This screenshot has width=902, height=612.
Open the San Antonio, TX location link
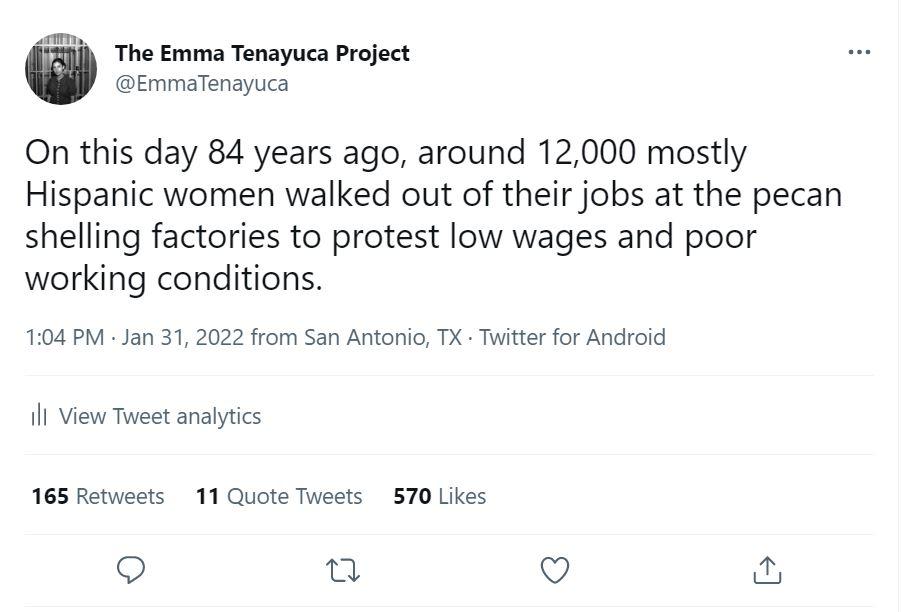click(x=383, y=337)
